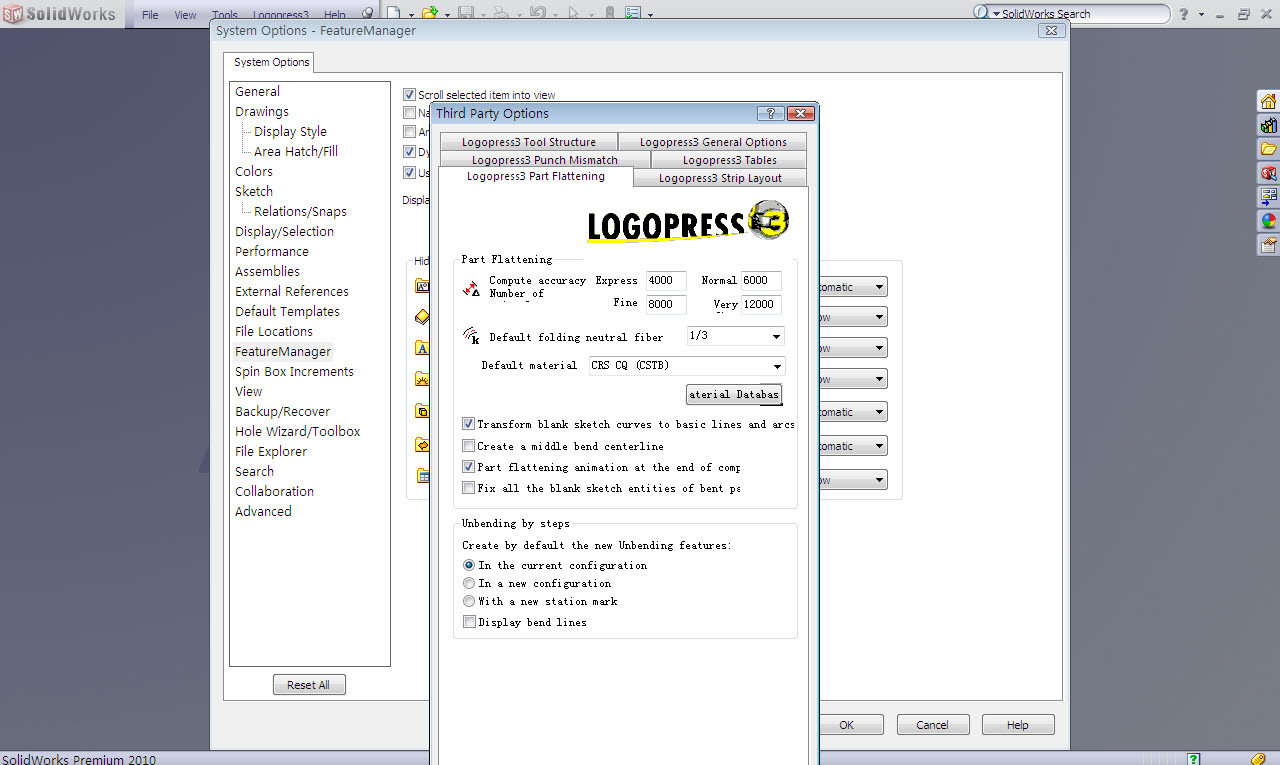Expand the Options toolbar dropdown arrow
This screenshot has width=1280, height=765.
tap(650, 14)
